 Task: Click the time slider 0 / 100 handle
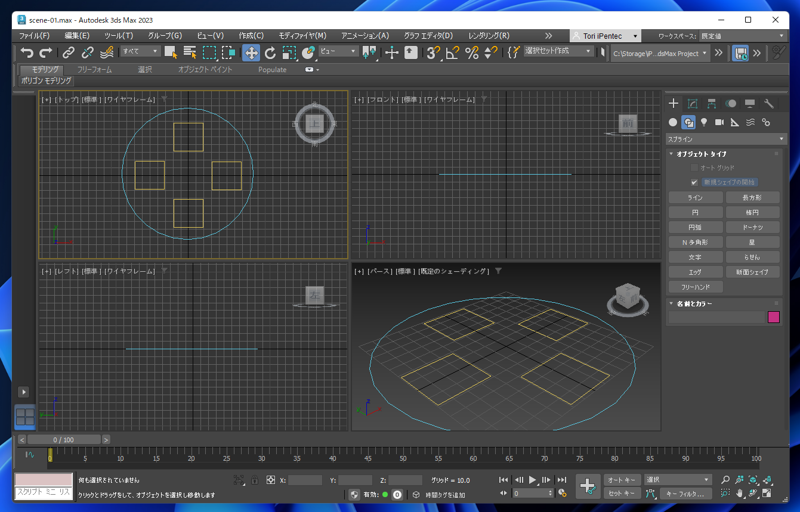[x=64, y=440]
